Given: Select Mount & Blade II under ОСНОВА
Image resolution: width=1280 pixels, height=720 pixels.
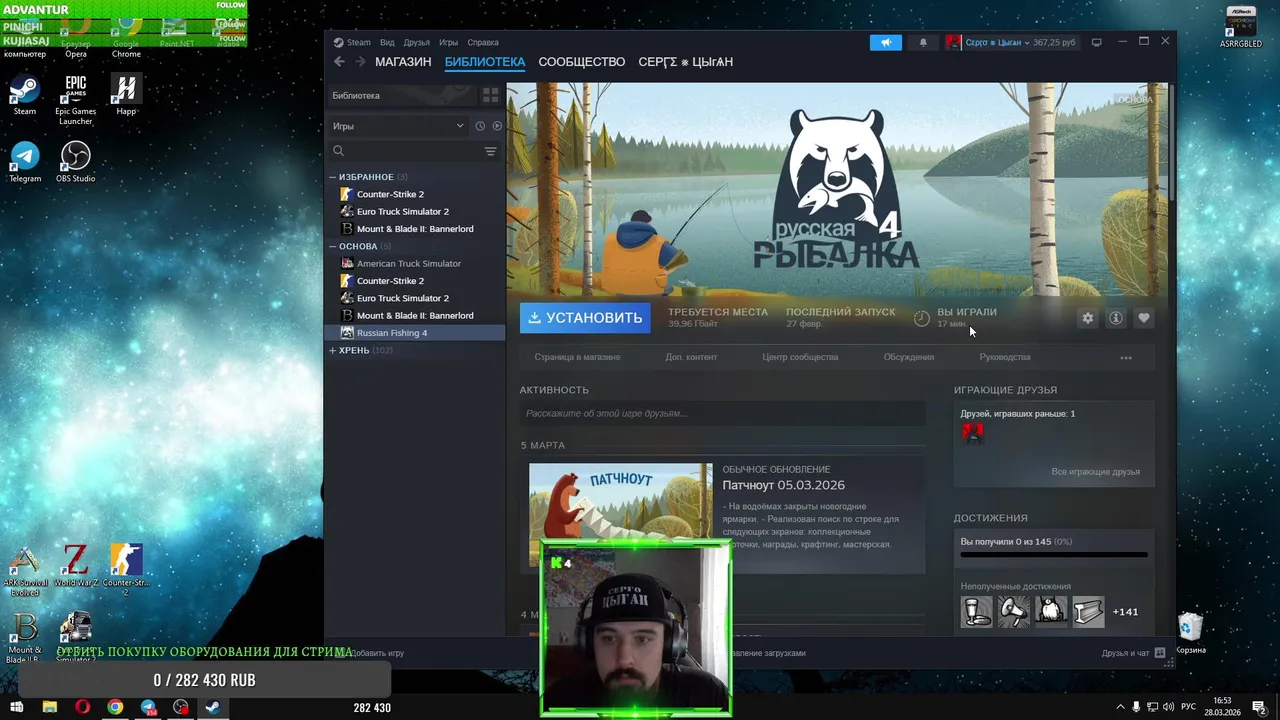Looking at the screenshot, I should (417, 316).
